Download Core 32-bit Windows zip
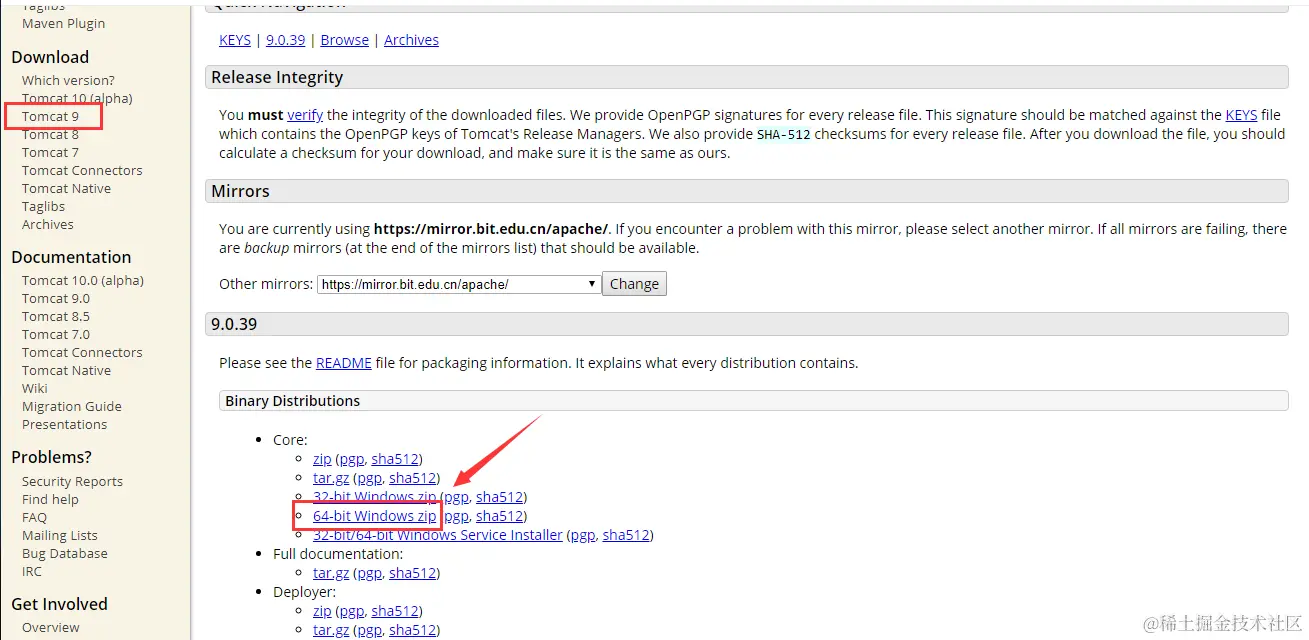Viewport: 1309px width, 640px height. 375,497
